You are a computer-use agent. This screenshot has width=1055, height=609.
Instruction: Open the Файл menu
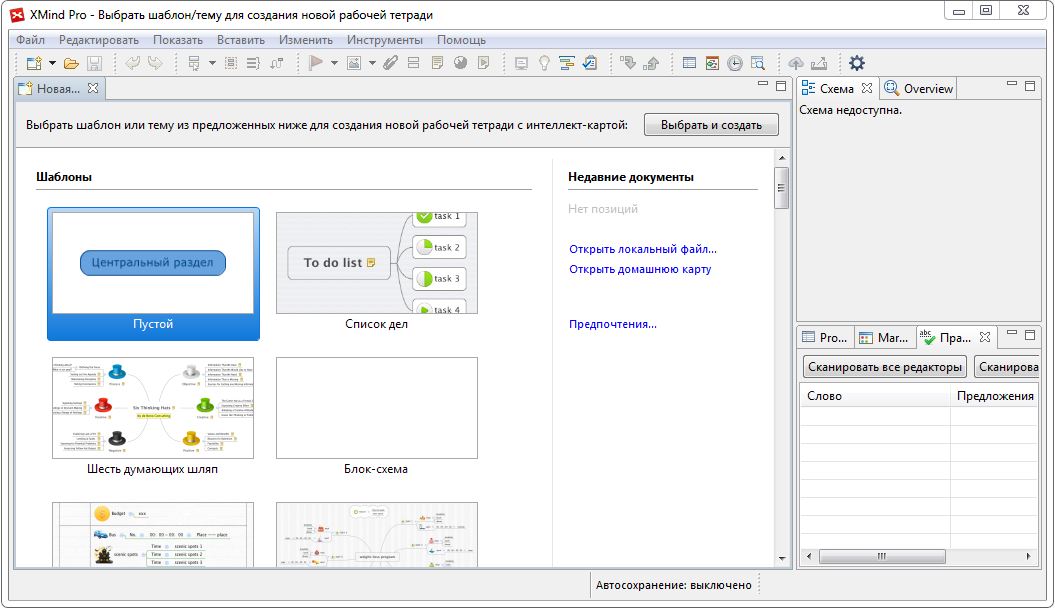(x=30, y=40)
